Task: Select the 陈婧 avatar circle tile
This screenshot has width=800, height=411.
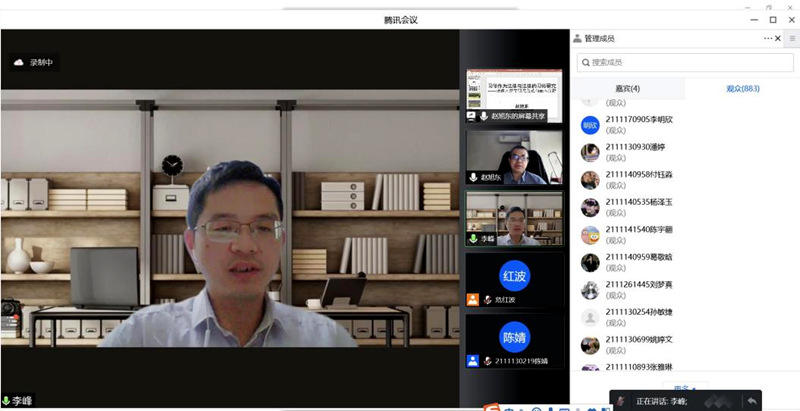Action: pyautogui.click(x=514, y=337)
